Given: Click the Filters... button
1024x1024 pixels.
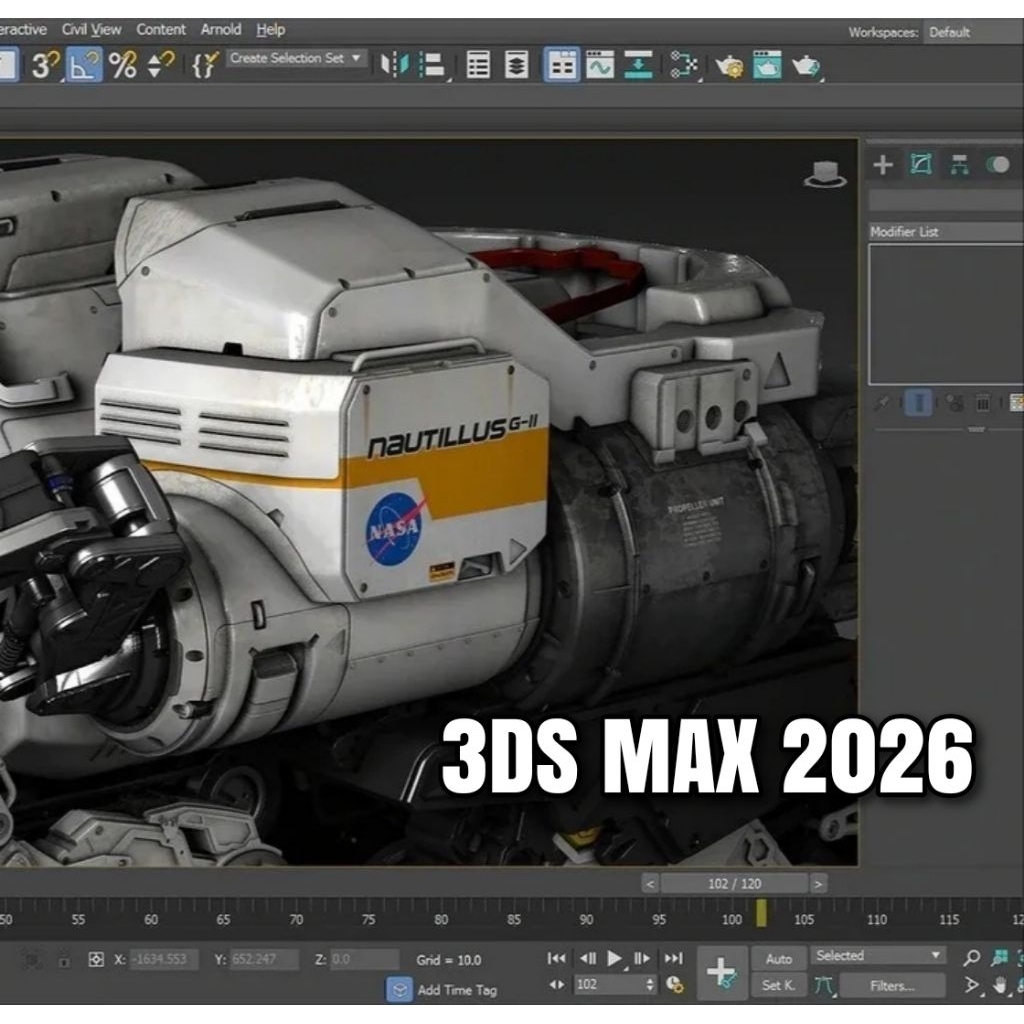Looking at the screenshot, I should click(x=893, y=985).
